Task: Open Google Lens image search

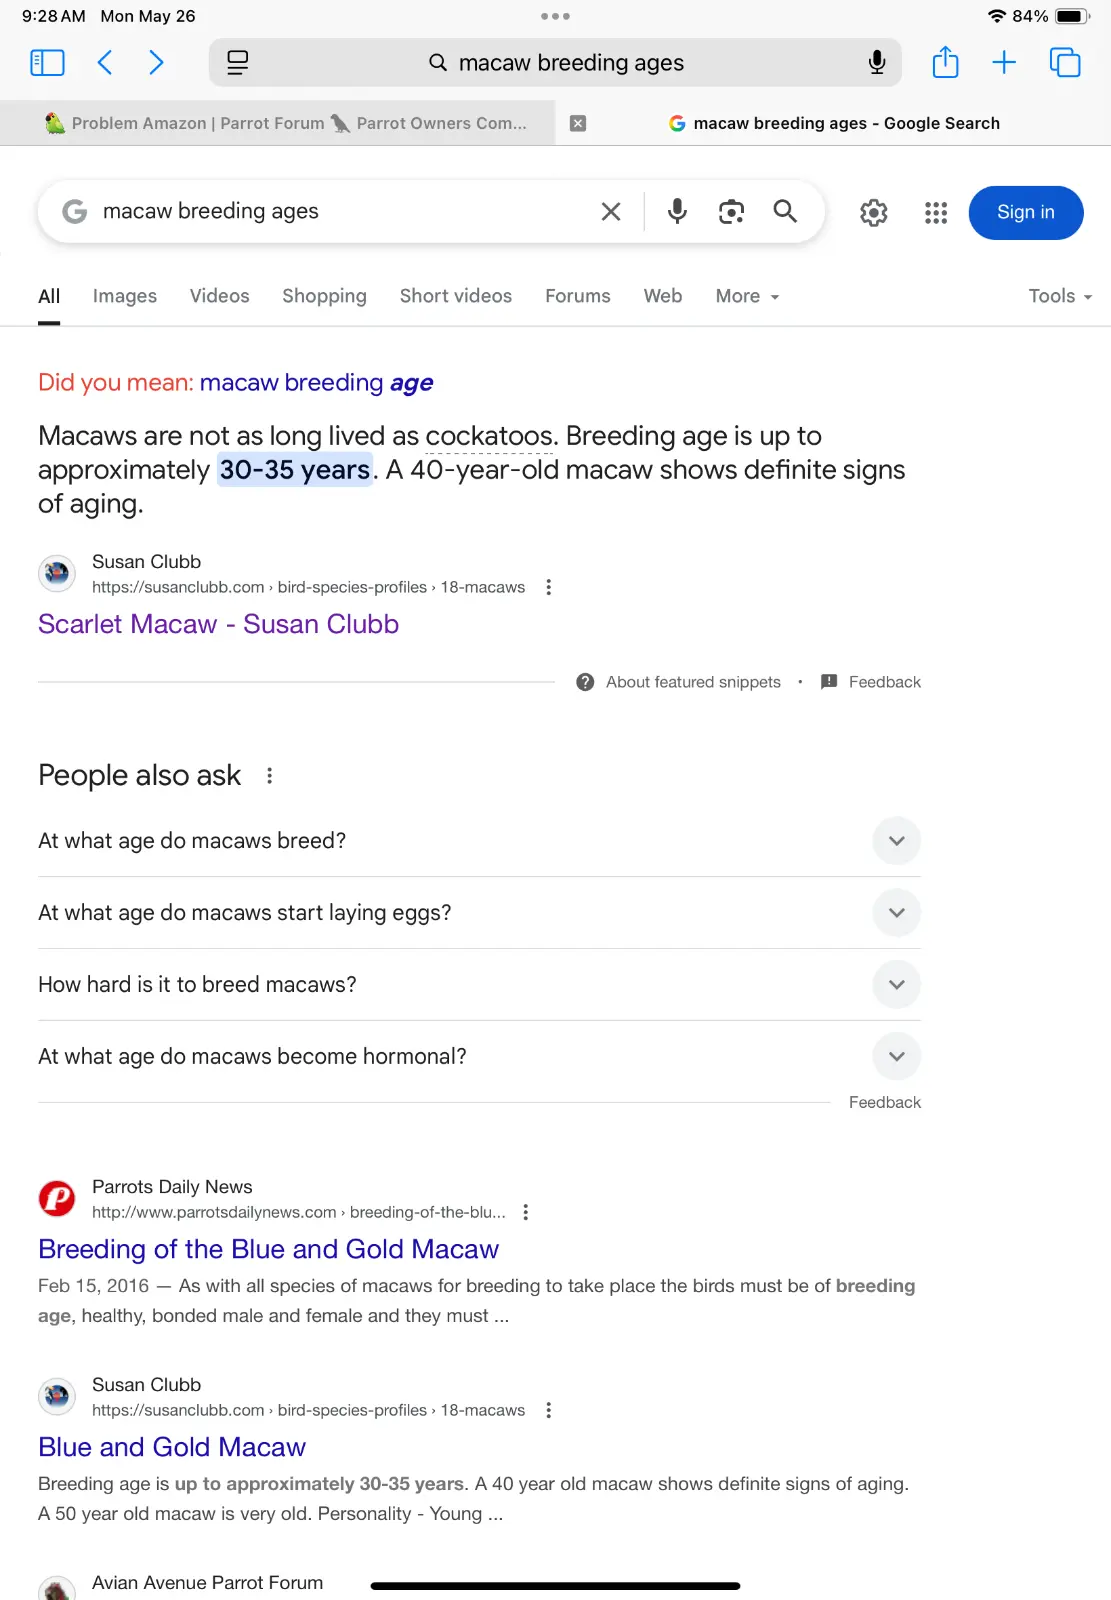Action: pos(731,211)
